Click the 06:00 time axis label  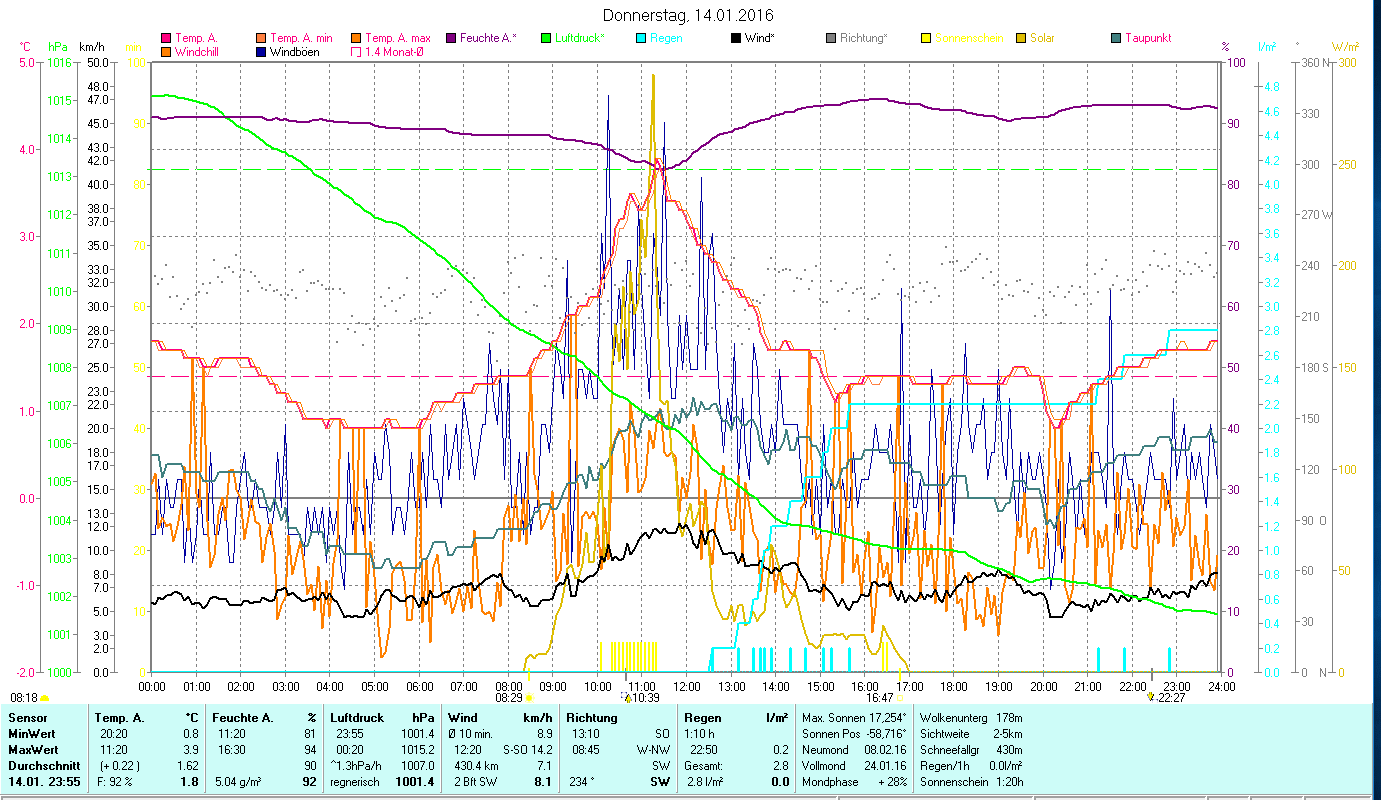pyautogui.click(x=419, y=686)
